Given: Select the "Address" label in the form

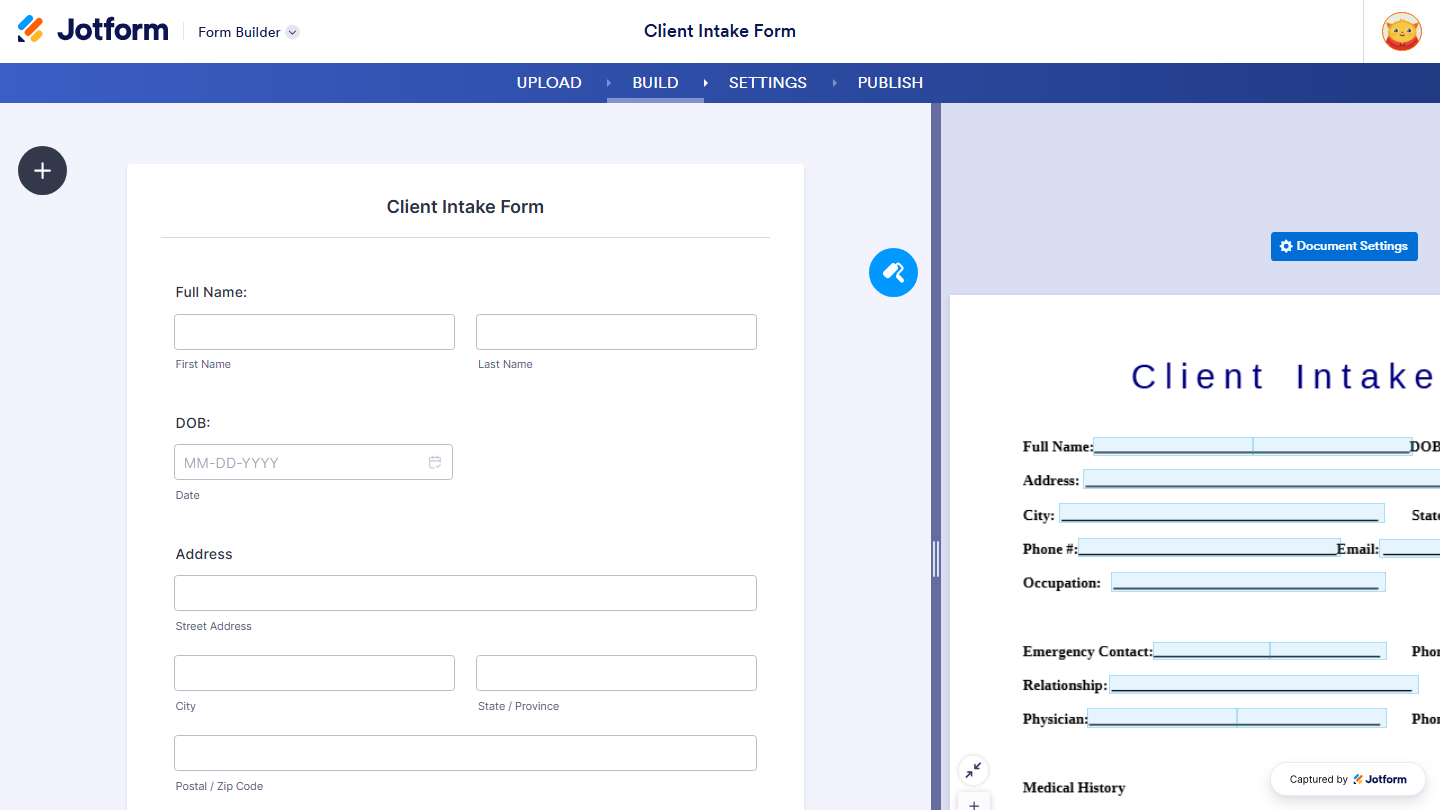Looking at the screenshot, I should (x=204, y=554).
